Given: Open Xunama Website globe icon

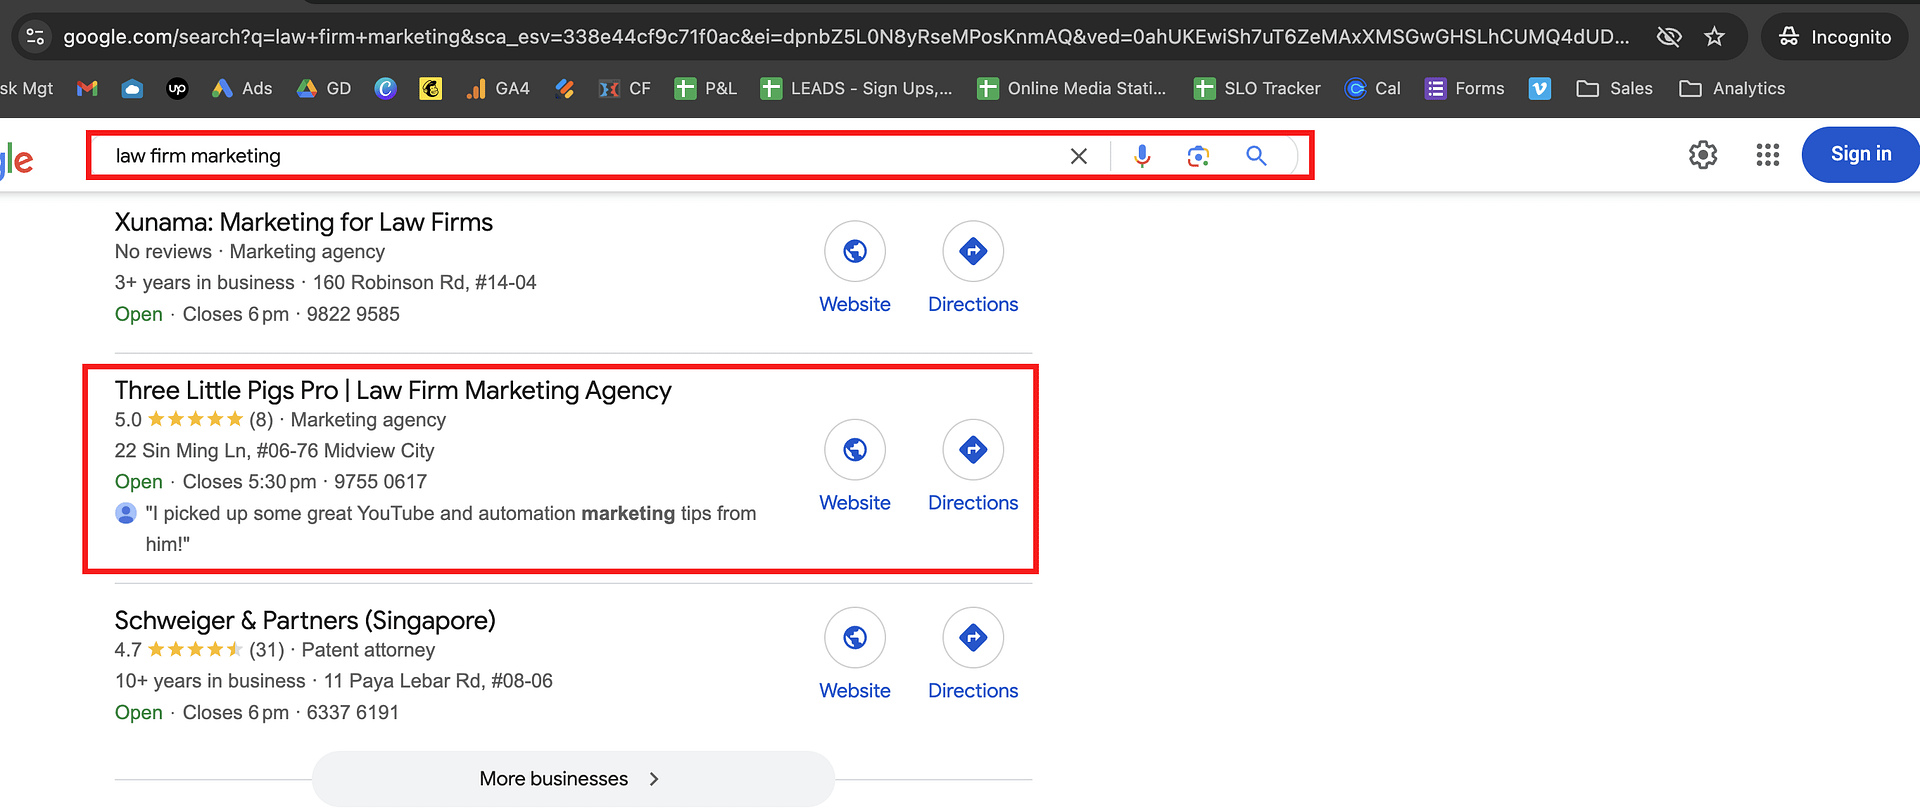Looking at the screenshot, I should [854, 251].
